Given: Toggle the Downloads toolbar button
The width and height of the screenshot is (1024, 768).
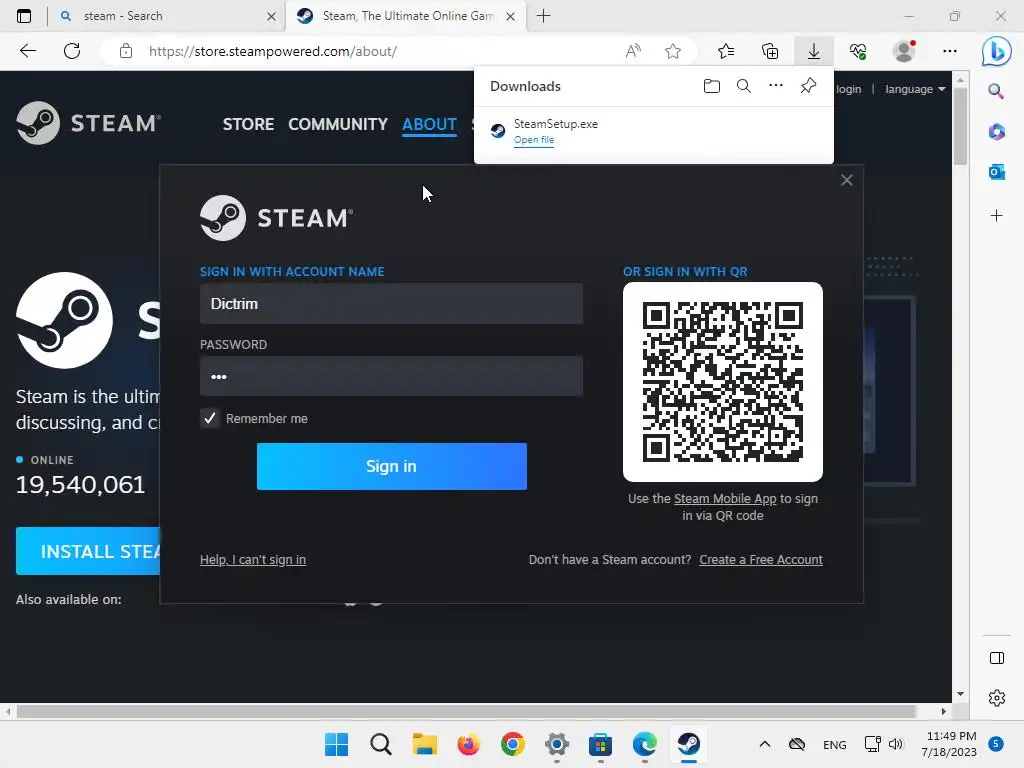Looking at the screenshot, I should [814, 51].
